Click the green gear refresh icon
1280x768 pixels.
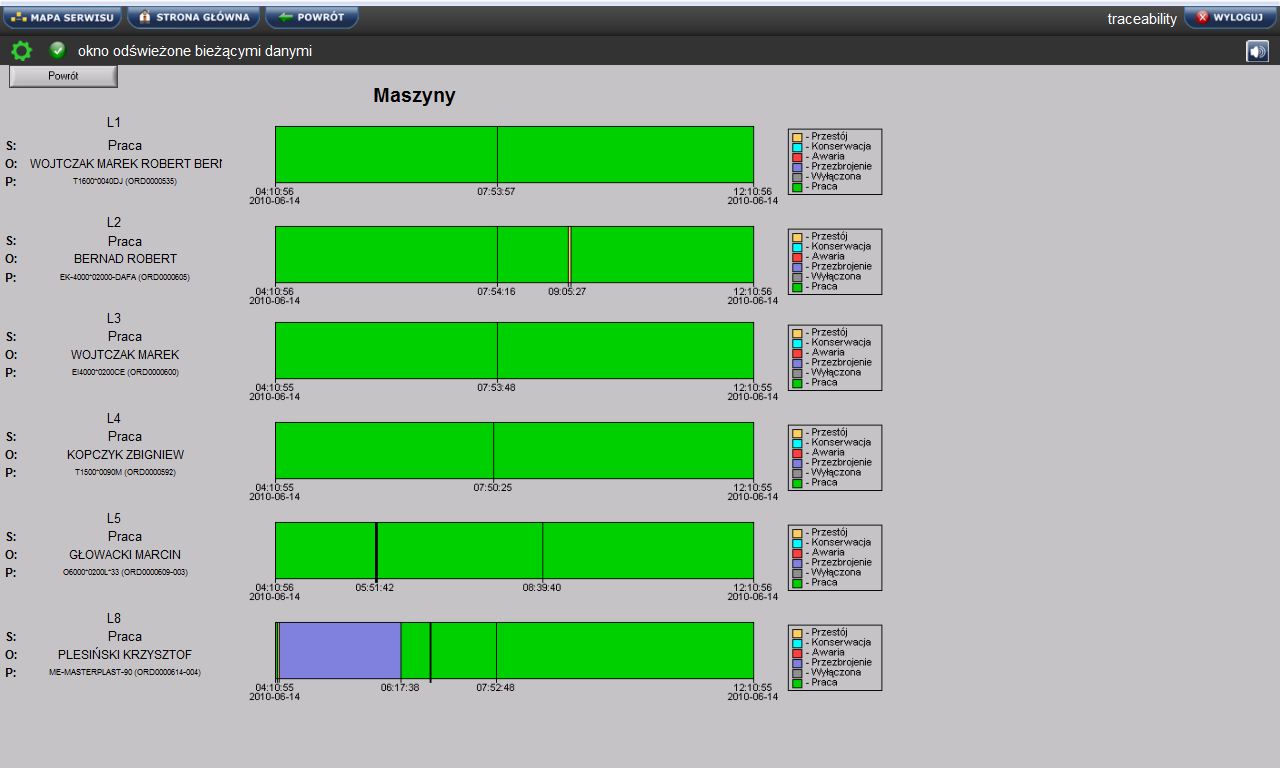tap(21, 51)
